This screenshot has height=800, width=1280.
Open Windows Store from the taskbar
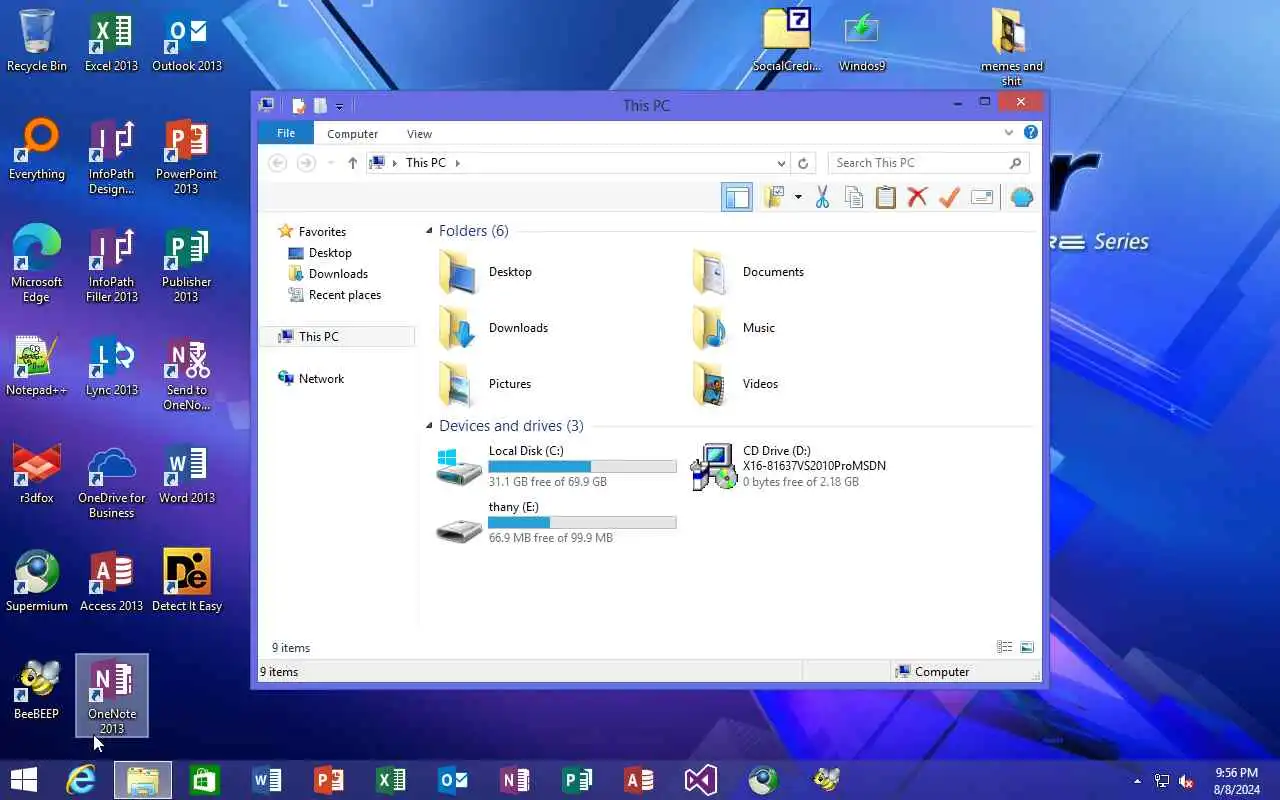(205, 780)
